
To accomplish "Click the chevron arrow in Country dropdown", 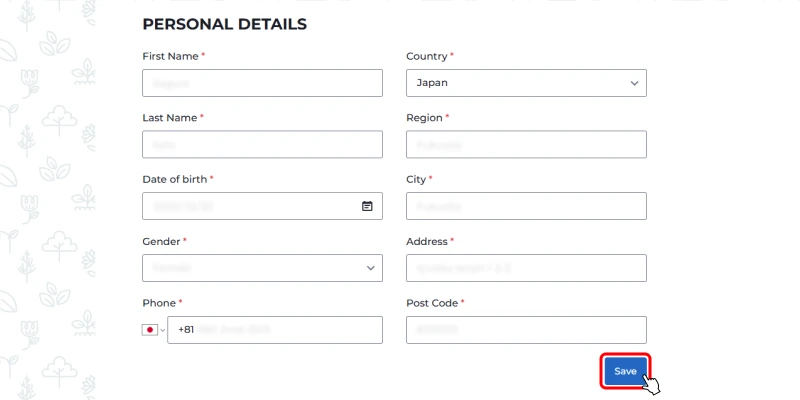I will coord(634,83).
